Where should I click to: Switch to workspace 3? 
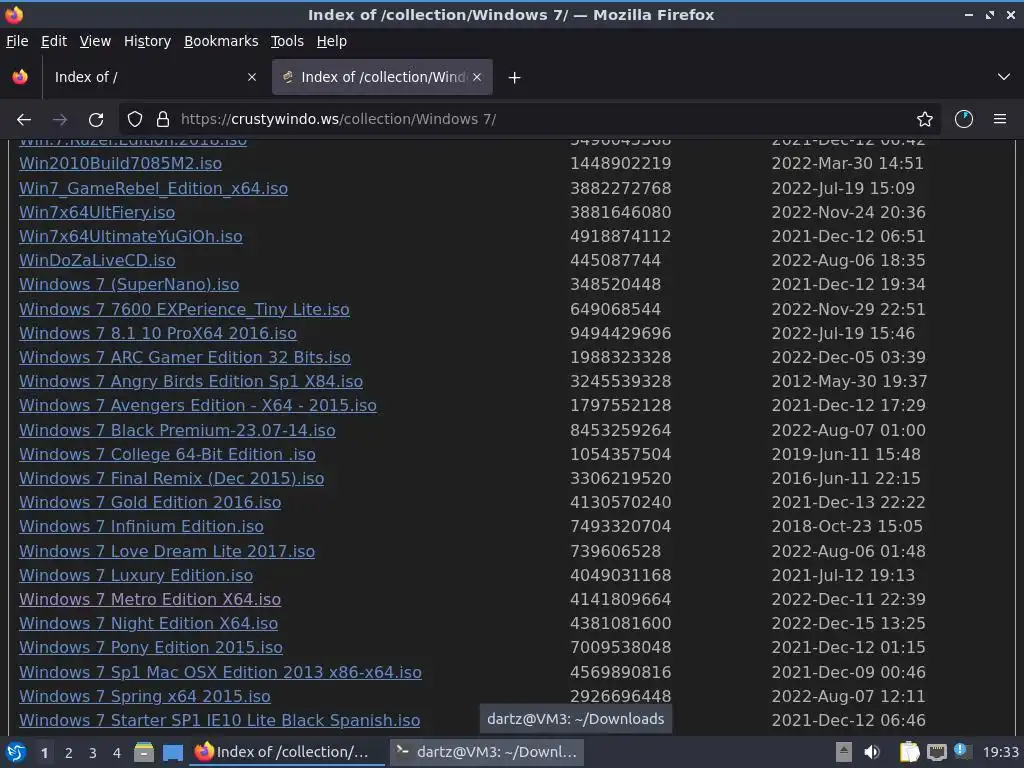(93, 753)
